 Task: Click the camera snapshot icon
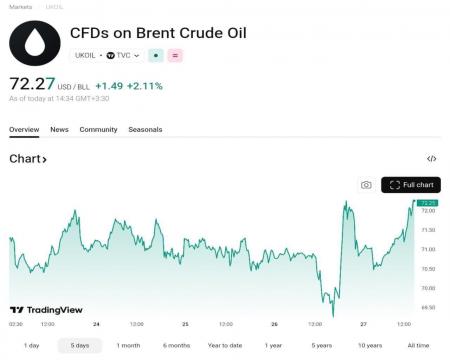point(366,185)
